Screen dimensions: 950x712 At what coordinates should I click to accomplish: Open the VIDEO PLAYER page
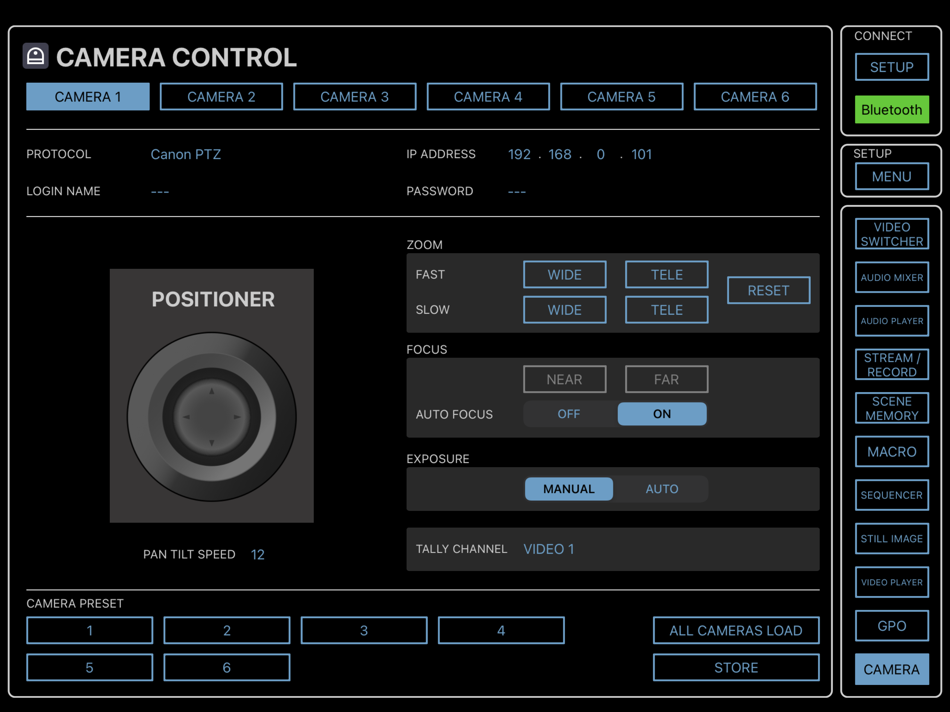(892, 582)
